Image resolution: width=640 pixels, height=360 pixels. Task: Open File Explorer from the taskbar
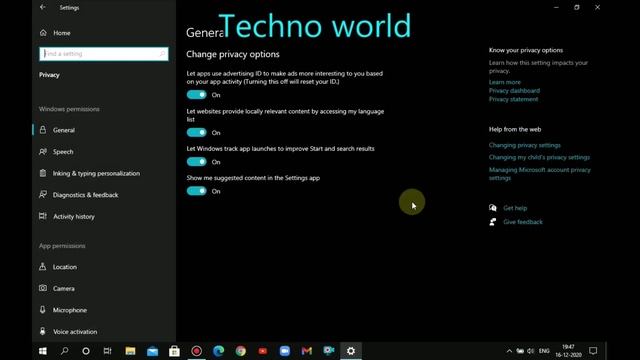point(130,351)
